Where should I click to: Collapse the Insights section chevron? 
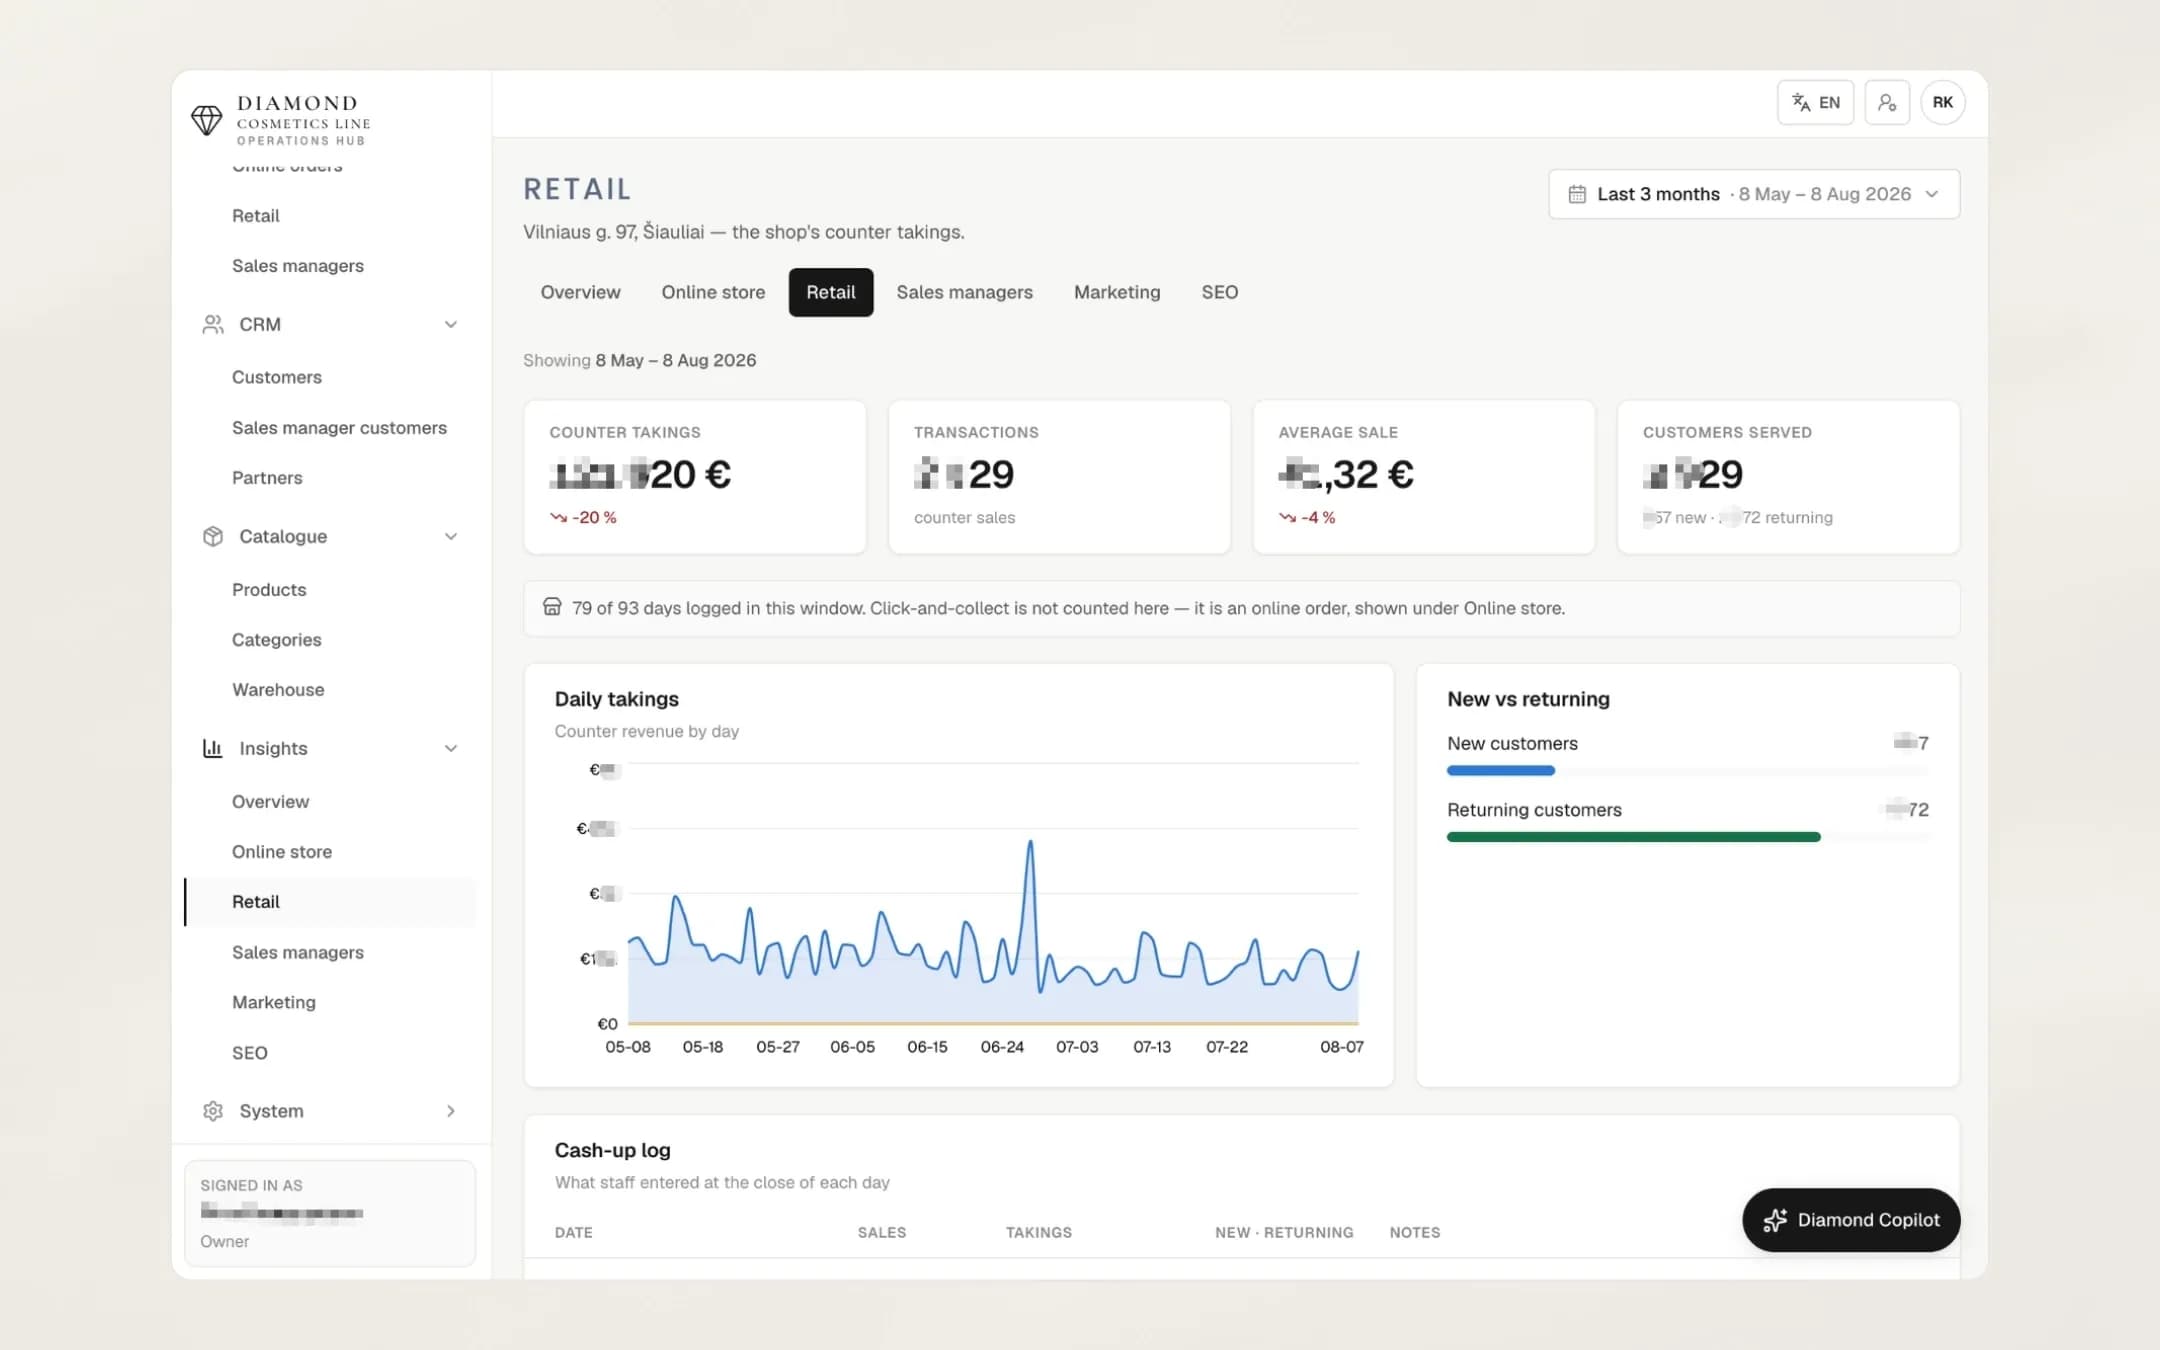tap(451, 748)
